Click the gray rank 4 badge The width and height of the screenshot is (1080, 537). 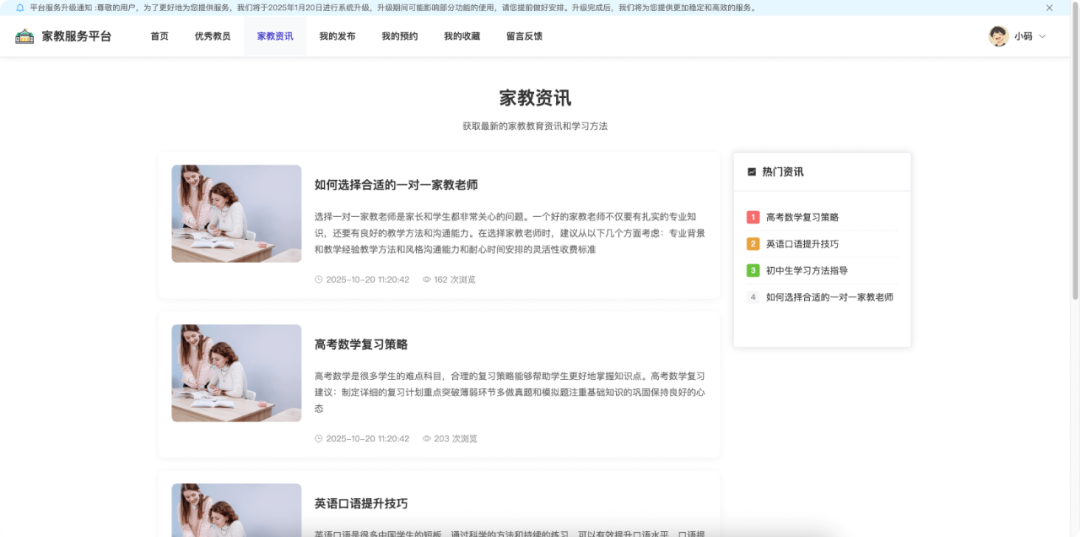click(753, 297)
